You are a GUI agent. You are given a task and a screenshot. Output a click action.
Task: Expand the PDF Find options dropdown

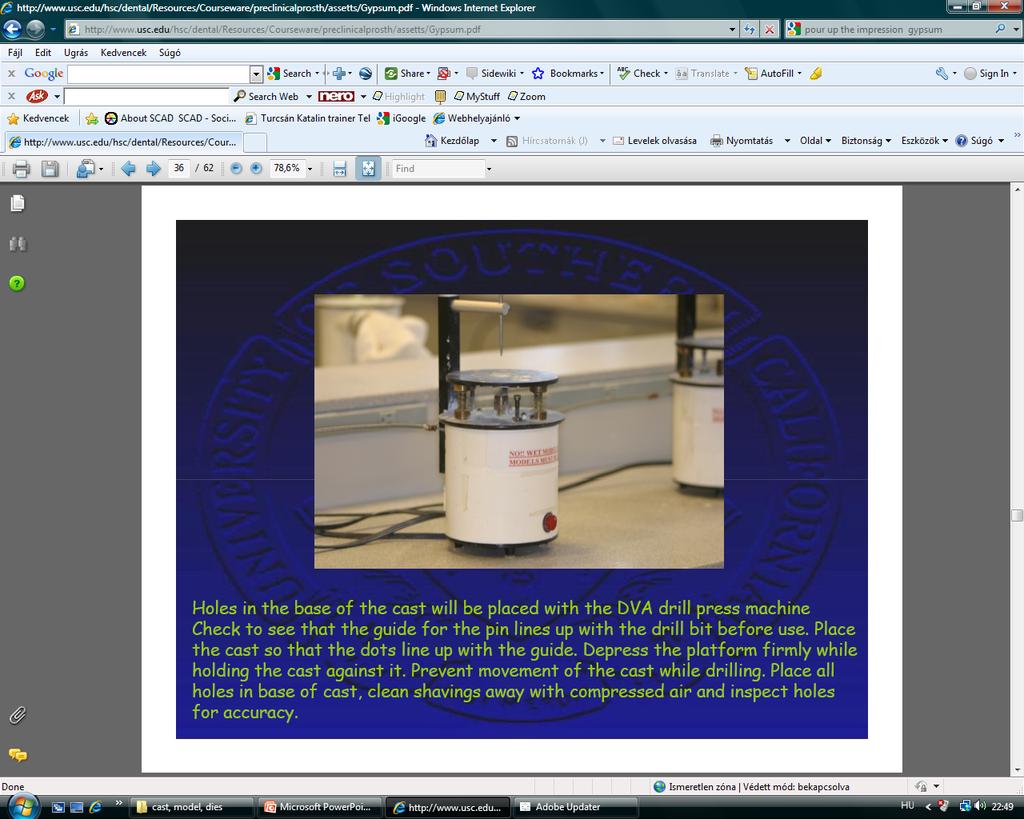(488, 169)
